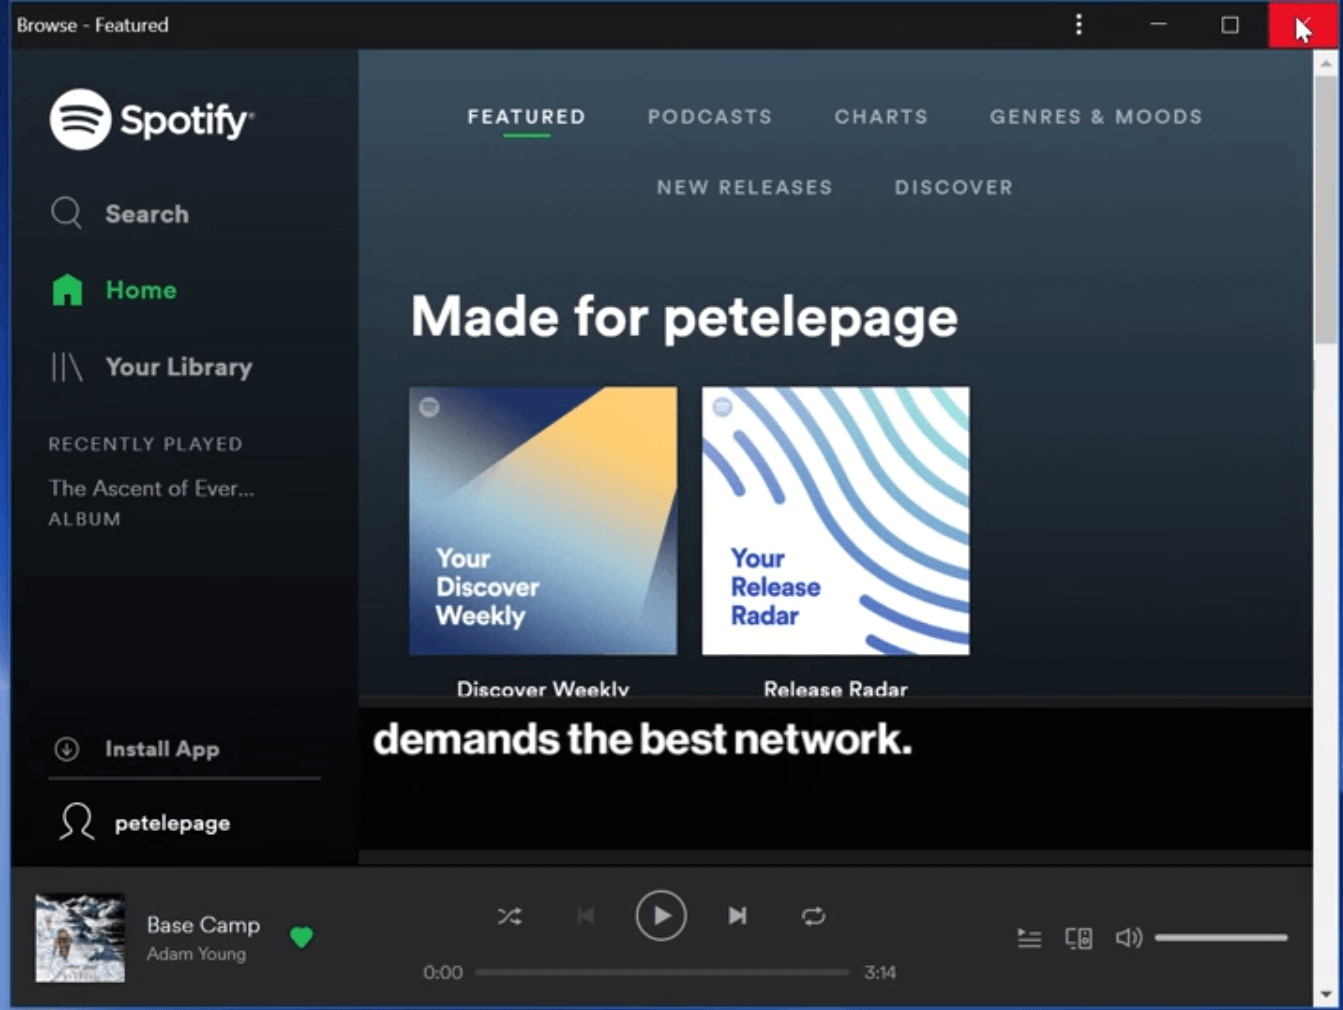
Task: Open artist Adam Young
Action: point(196,954)
